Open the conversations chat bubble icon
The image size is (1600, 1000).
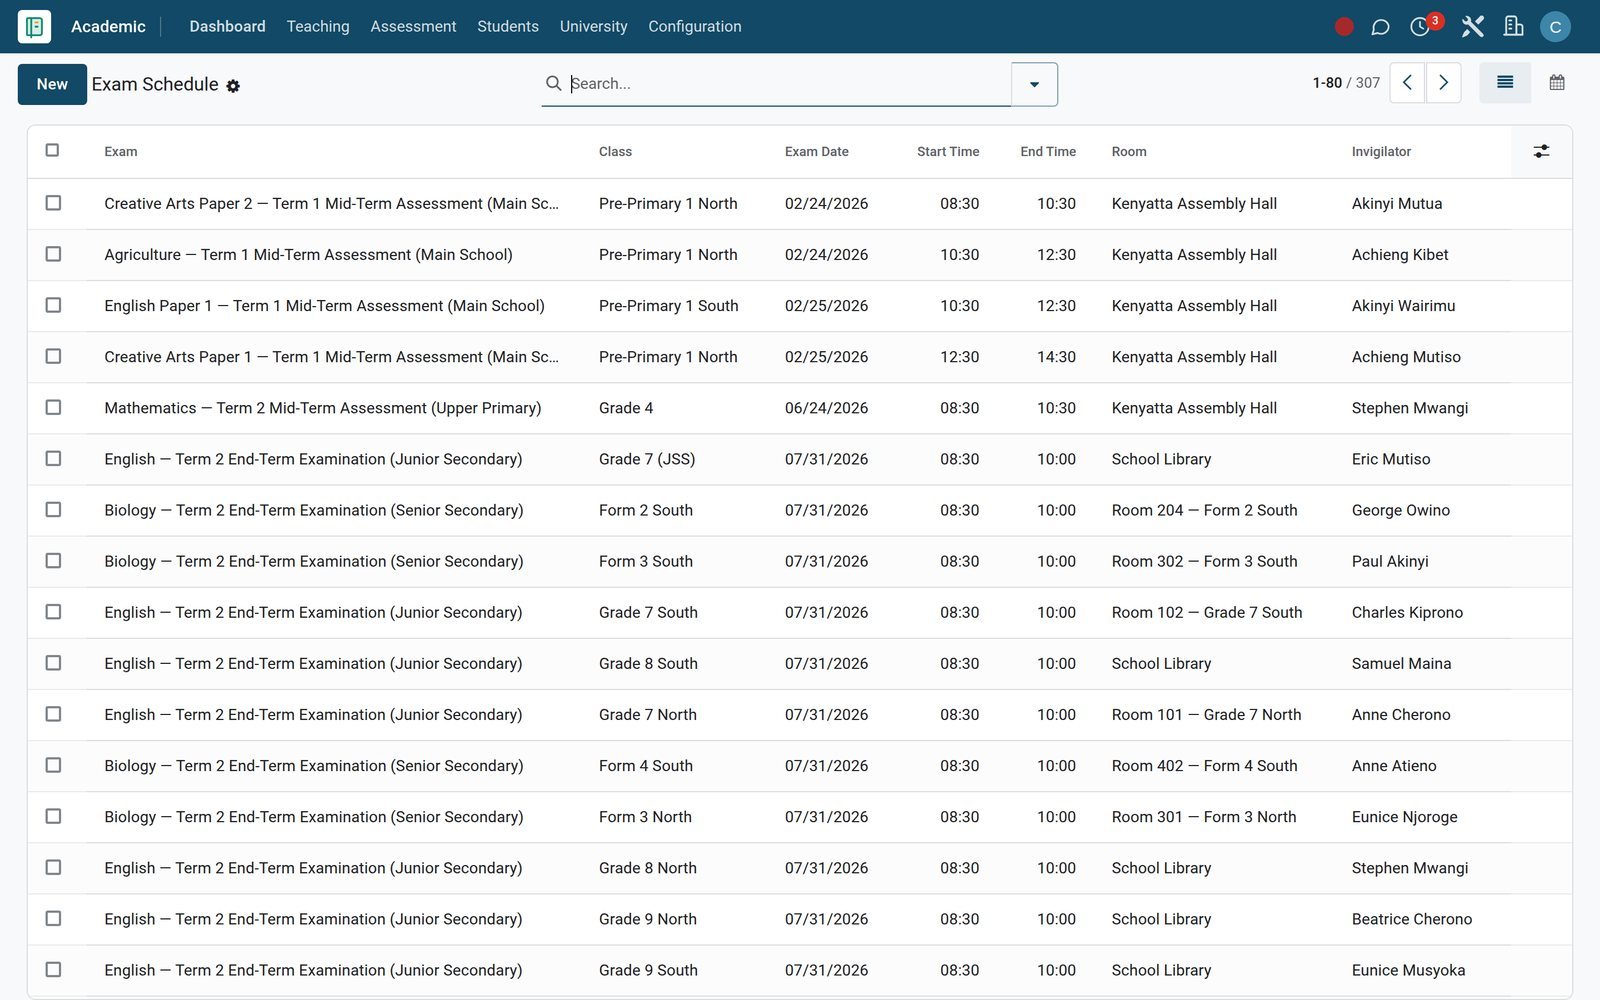[x=1380, y=27]
